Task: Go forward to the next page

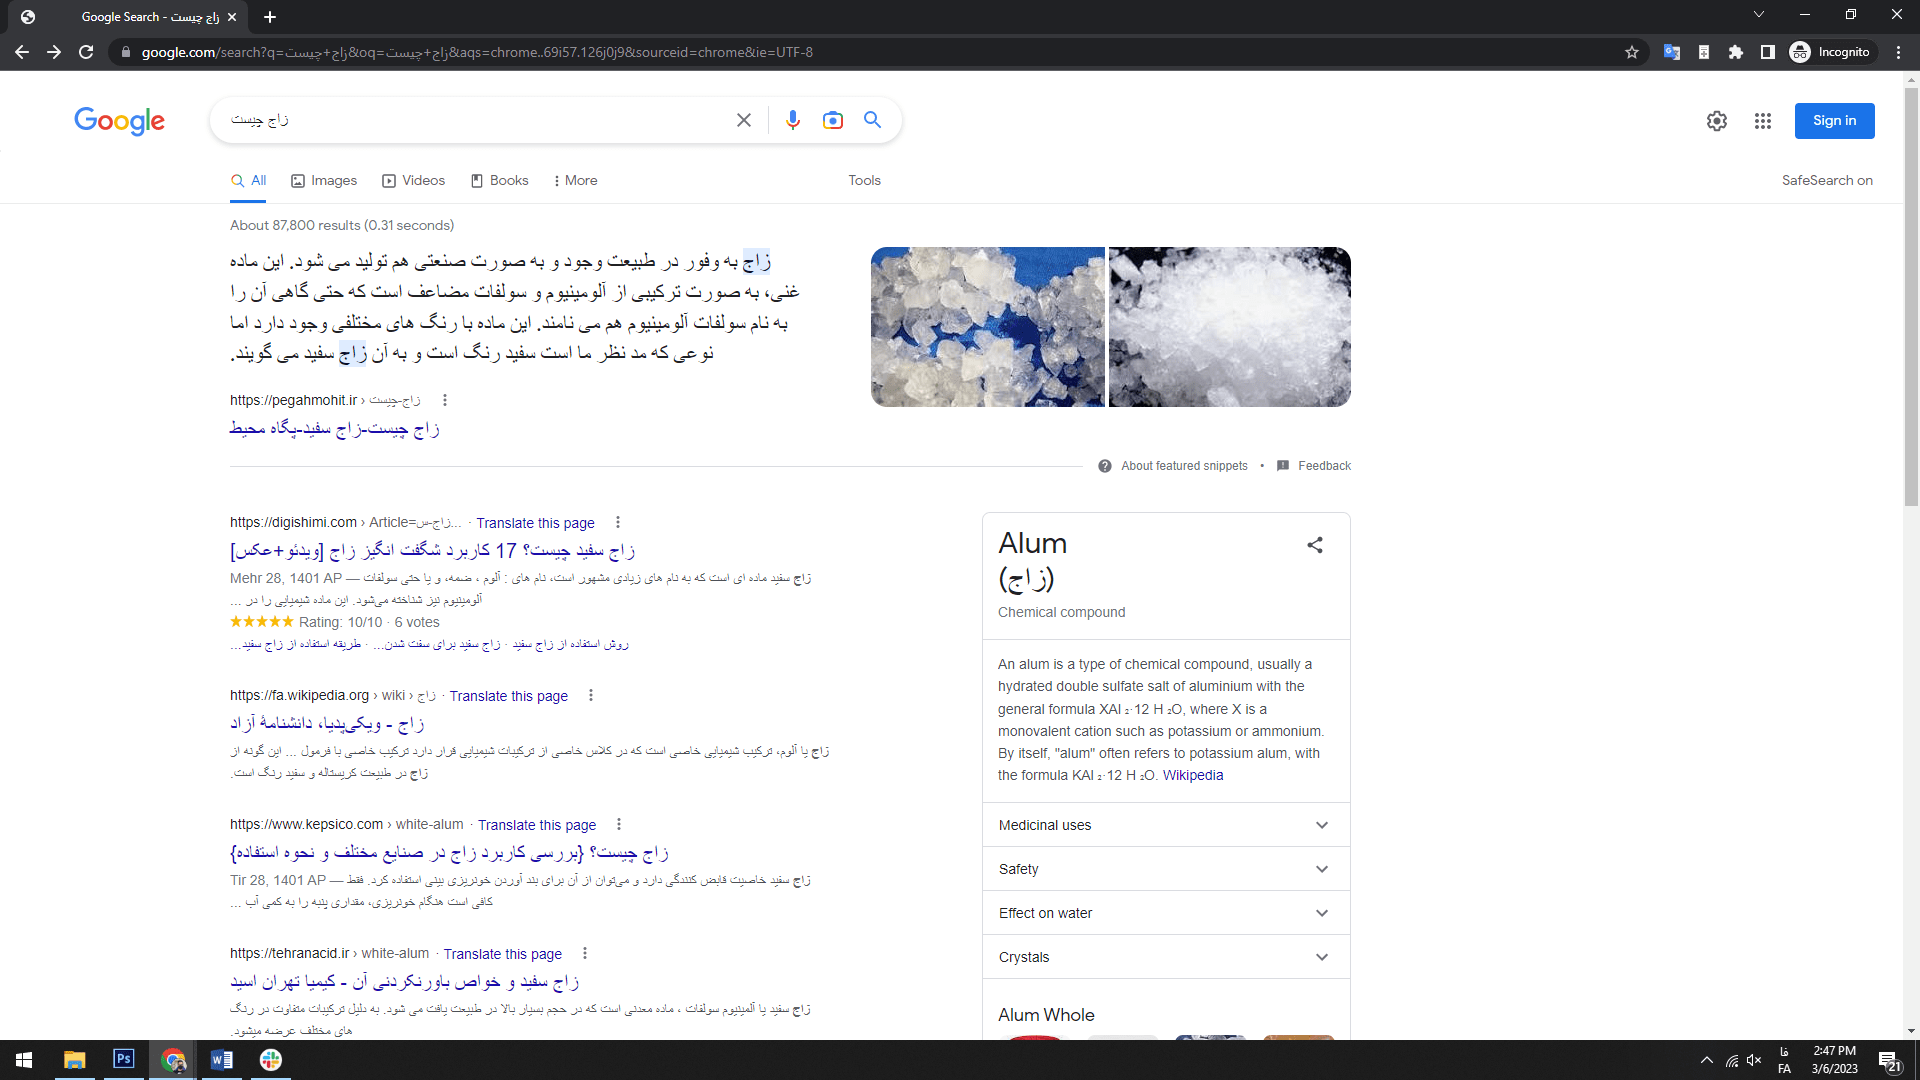Action: [x=54, y=52]
